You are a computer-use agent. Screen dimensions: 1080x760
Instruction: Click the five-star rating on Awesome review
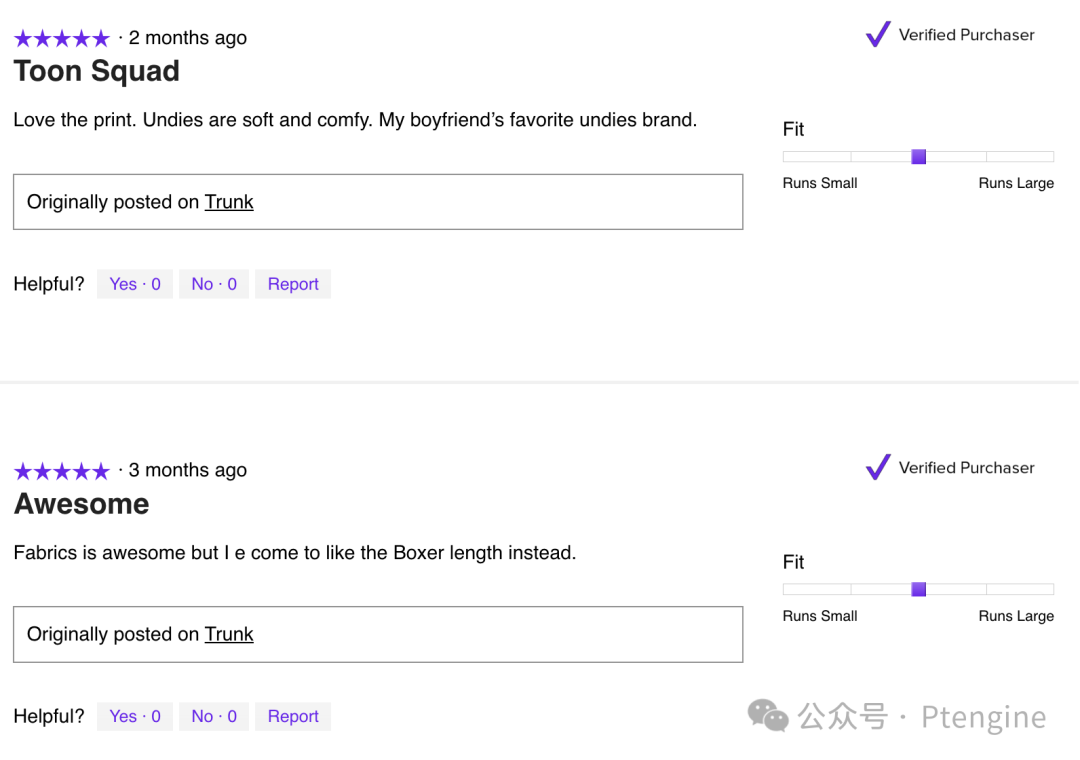pos(61,471)
